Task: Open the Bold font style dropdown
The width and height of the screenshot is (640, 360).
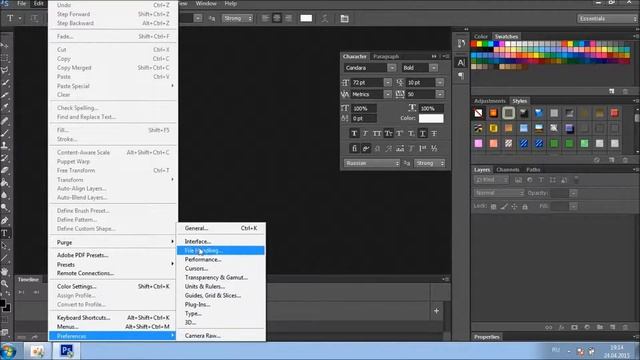Action: point(433,68)
